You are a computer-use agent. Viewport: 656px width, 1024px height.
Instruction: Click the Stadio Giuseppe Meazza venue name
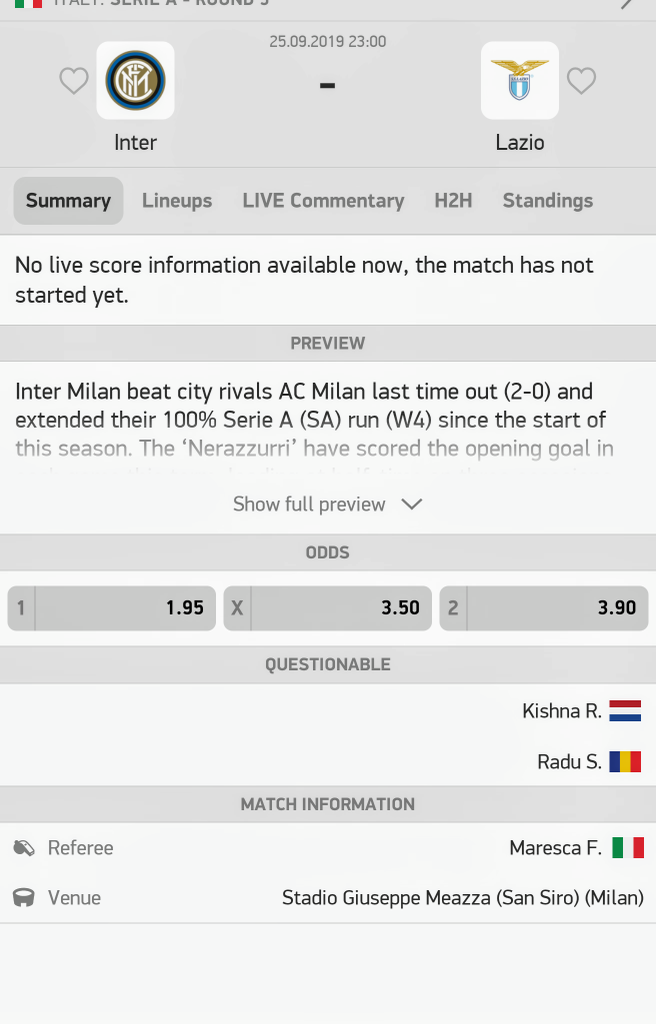click(462, 898)
